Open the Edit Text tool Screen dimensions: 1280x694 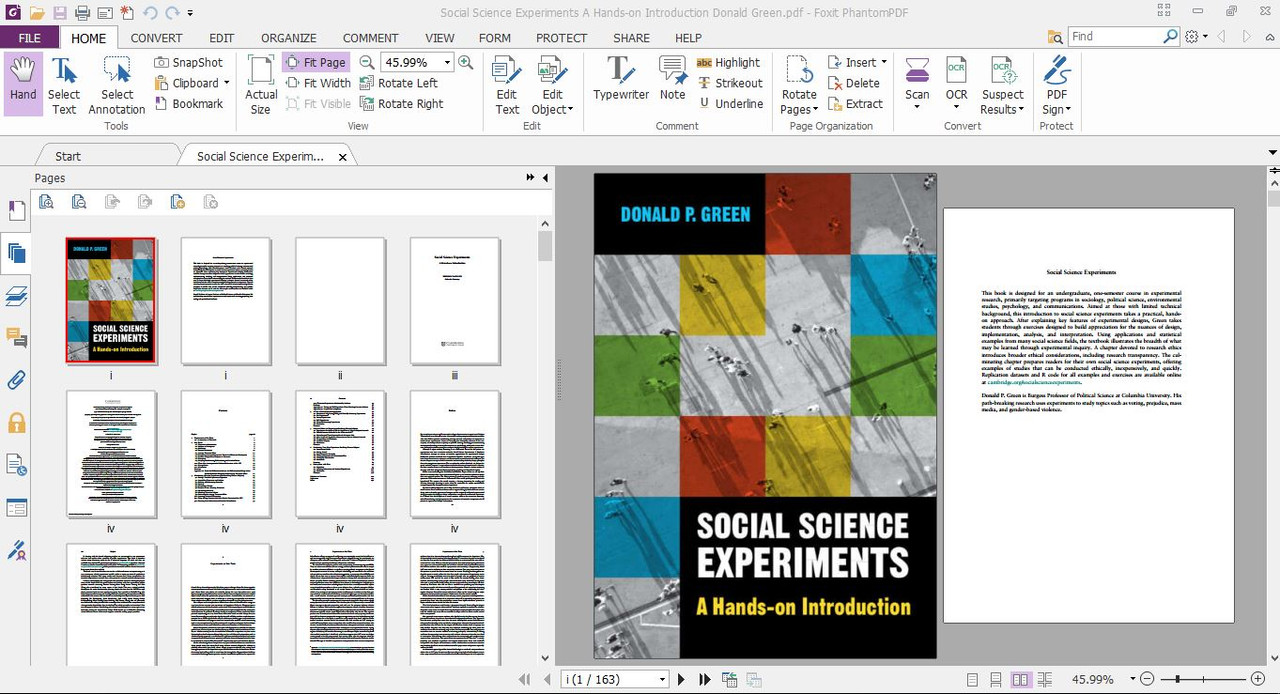point(507,84)
